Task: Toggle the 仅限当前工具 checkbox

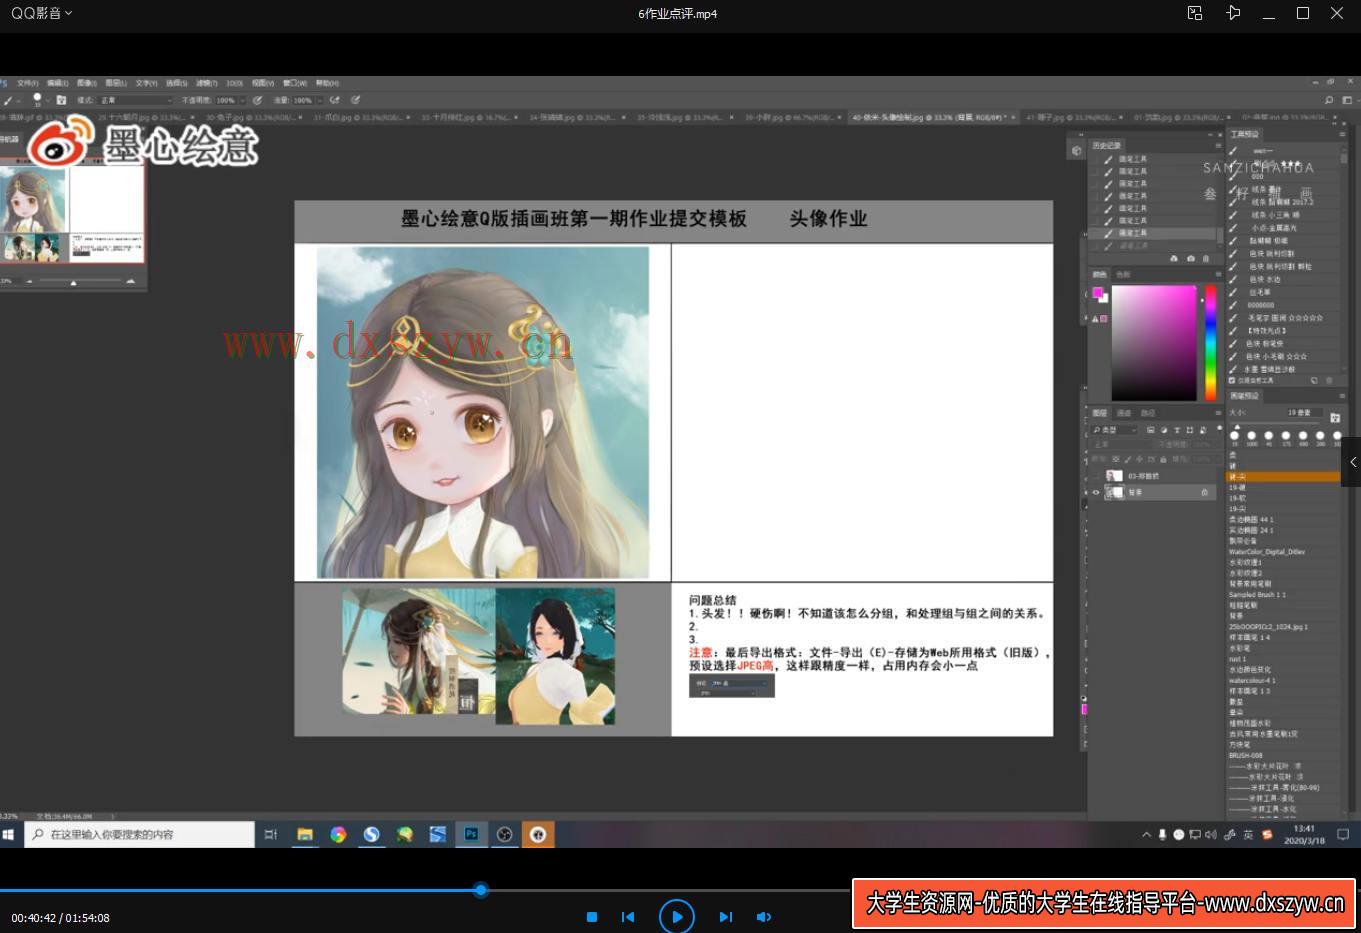Action: tap(1232, 381)
